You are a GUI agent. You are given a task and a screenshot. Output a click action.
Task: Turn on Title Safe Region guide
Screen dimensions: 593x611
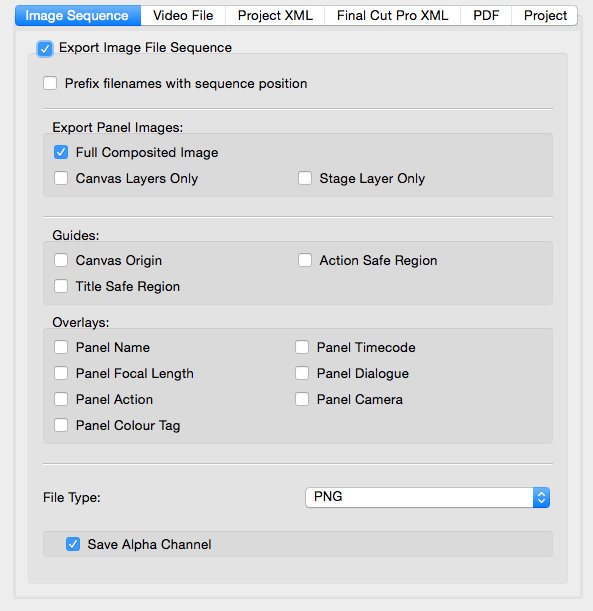(61, 286)
